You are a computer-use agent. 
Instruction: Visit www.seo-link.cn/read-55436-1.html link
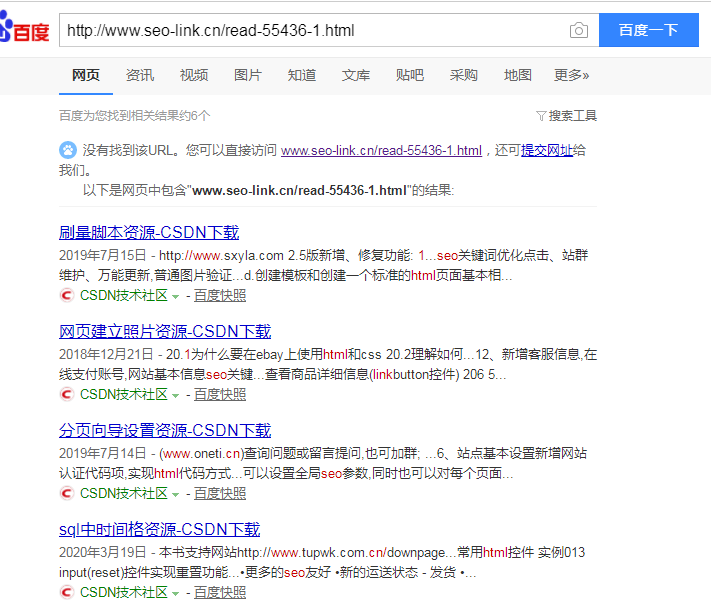[x=381, y=151]
